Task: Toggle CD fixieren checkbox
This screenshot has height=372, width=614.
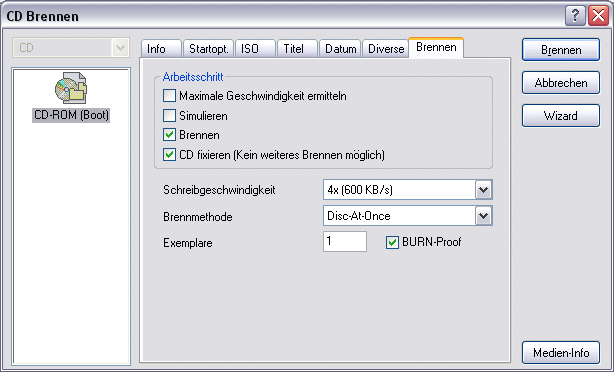Action: (x=169, y=155)
